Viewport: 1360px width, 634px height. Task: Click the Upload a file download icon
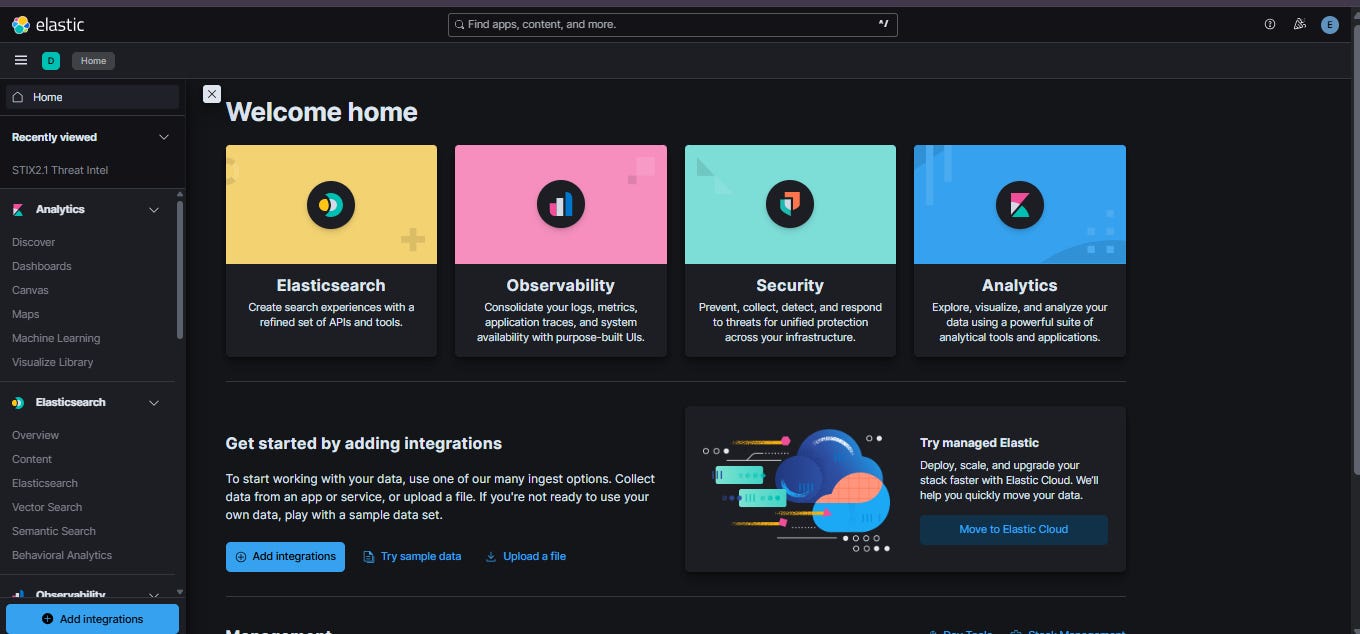491,557
